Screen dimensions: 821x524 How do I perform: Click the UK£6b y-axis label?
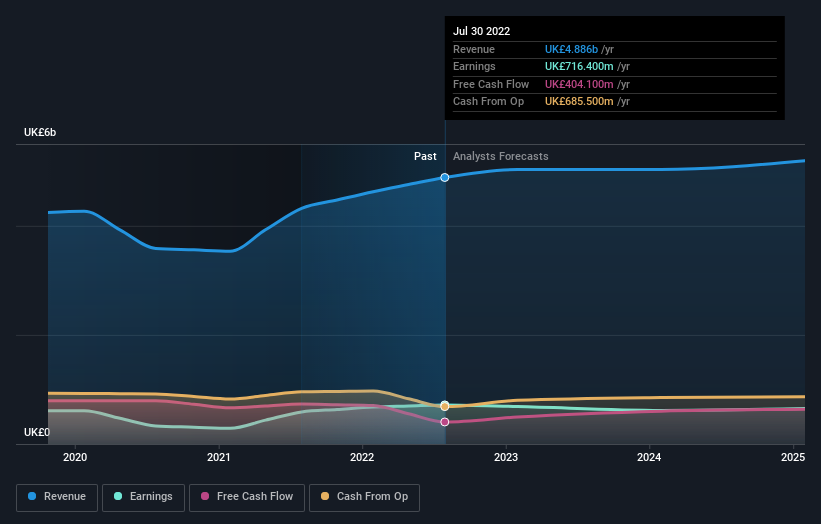40,132
